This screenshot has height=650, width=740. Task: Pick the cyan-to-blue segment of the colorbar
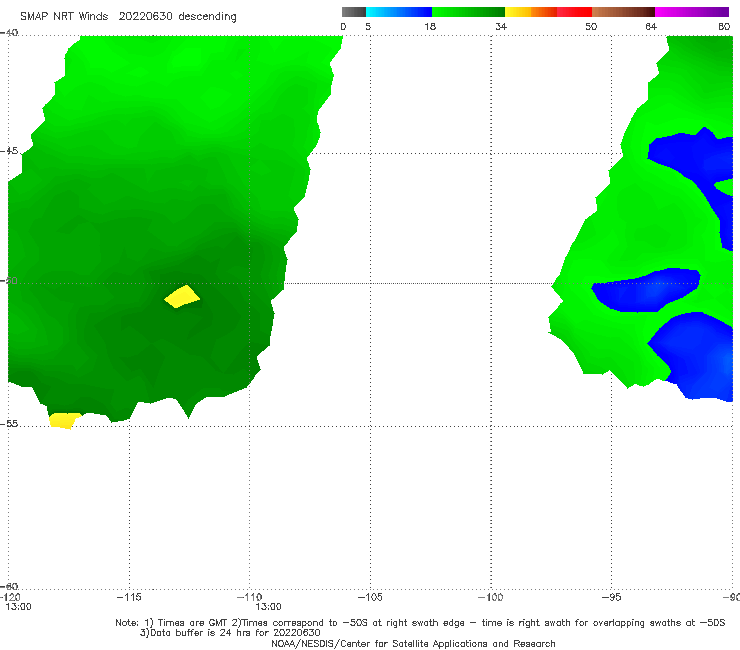point(399,12)
